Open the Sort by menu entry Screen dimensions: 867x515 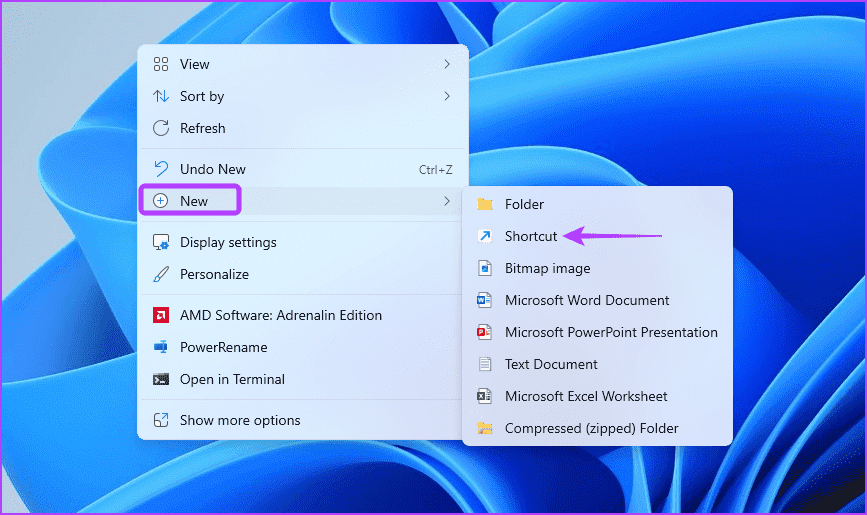(x=302, y=96)
